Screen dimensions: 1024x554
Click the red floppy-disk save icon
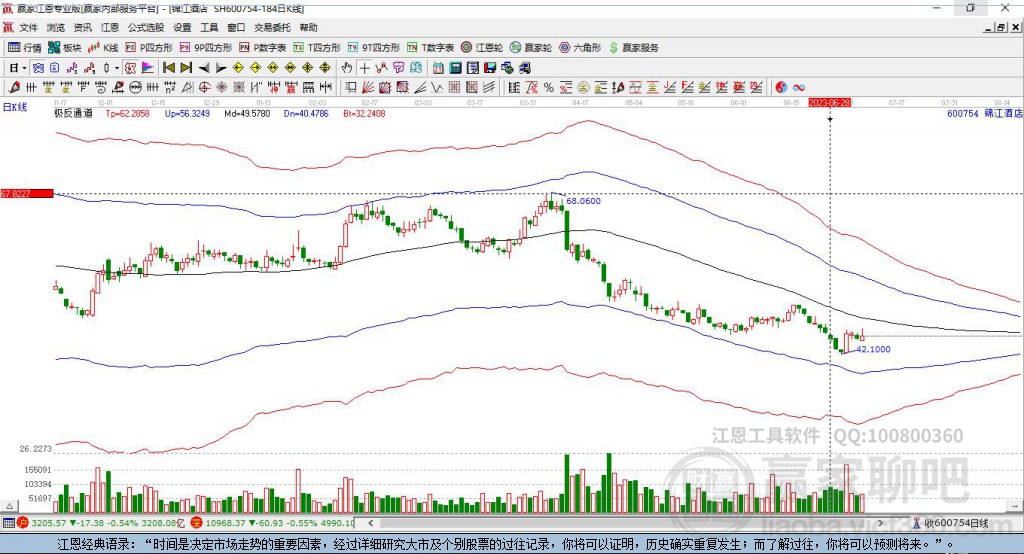tap(490, 68)
